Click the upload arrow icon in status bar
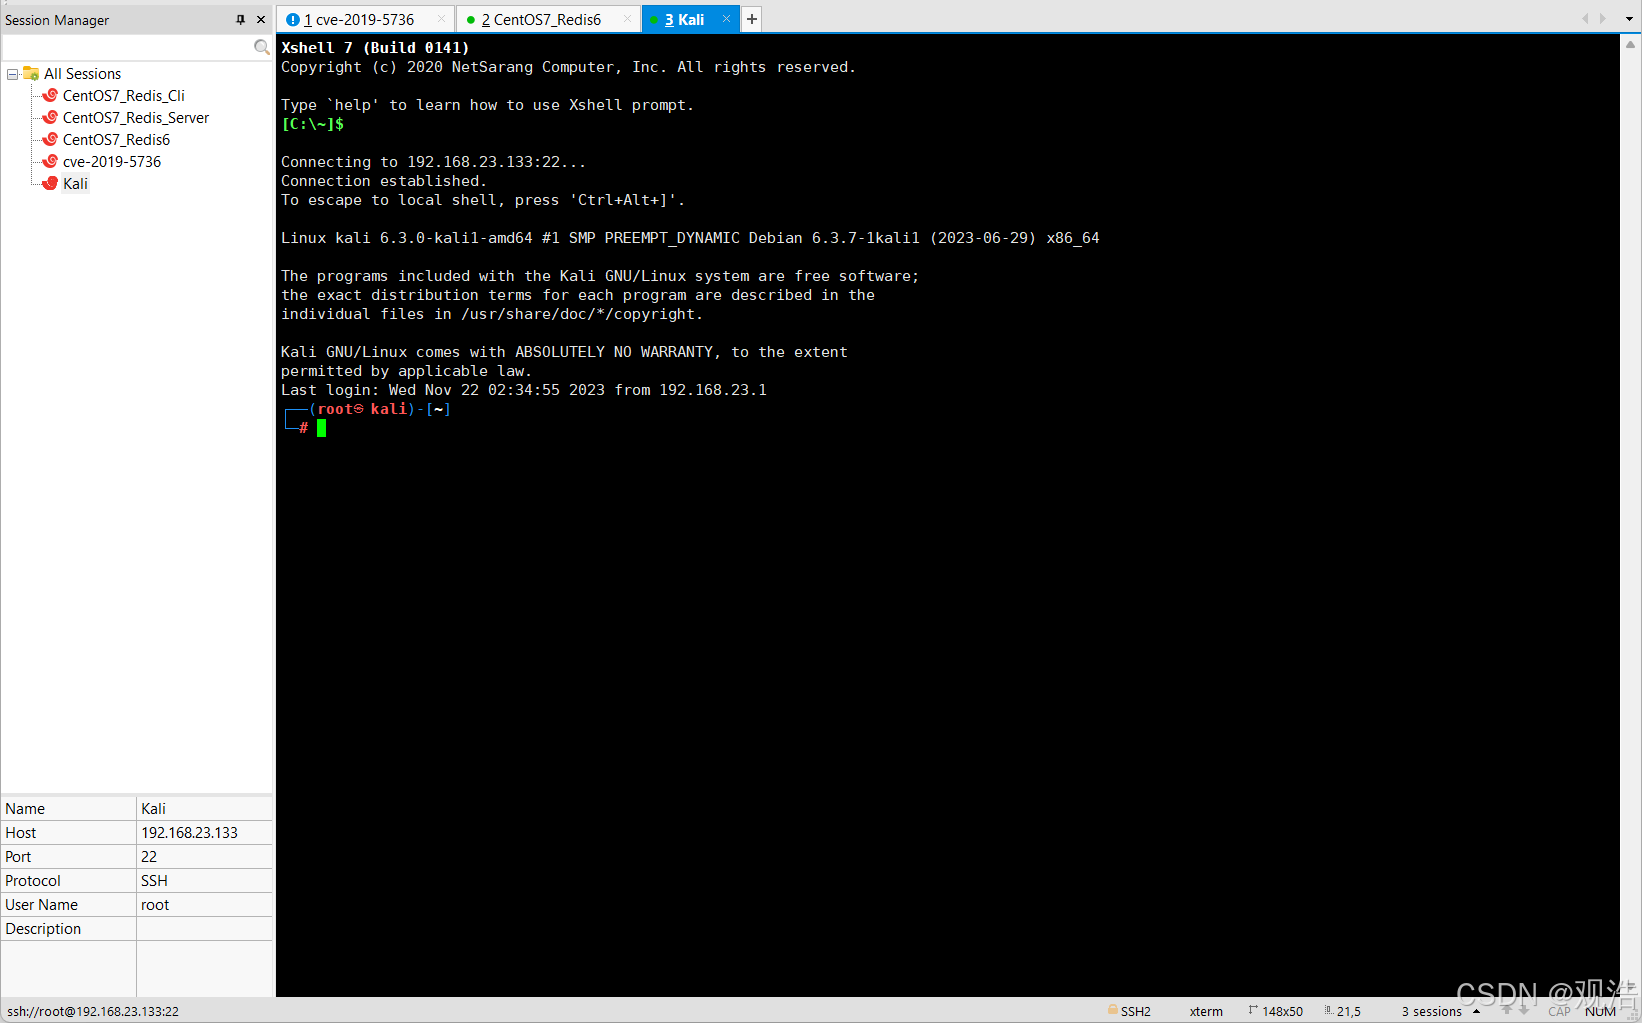1642x1023 pixels. click(1507, 1011)
